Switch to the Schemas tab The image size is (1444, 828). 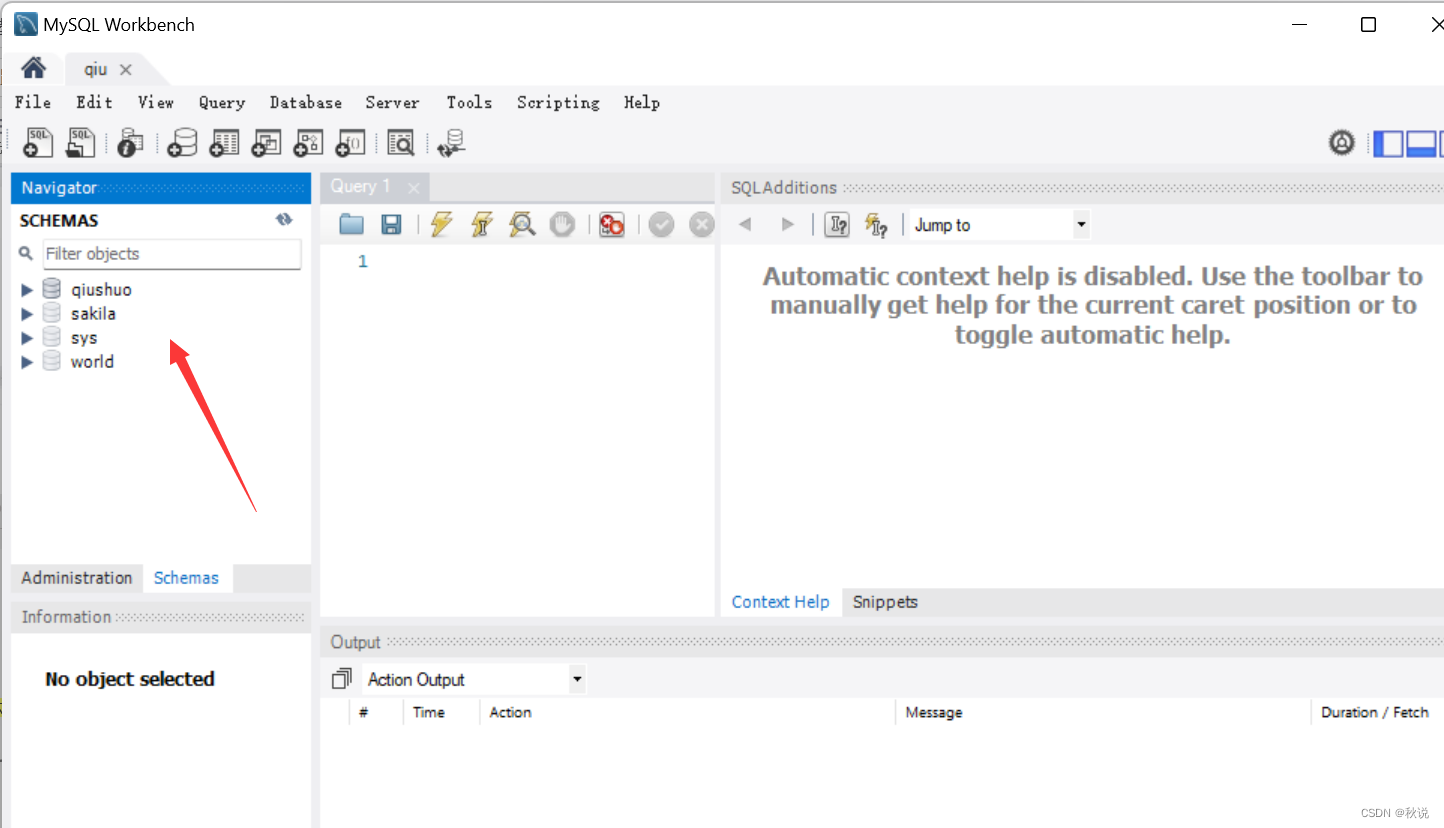[x=186, y=578]
